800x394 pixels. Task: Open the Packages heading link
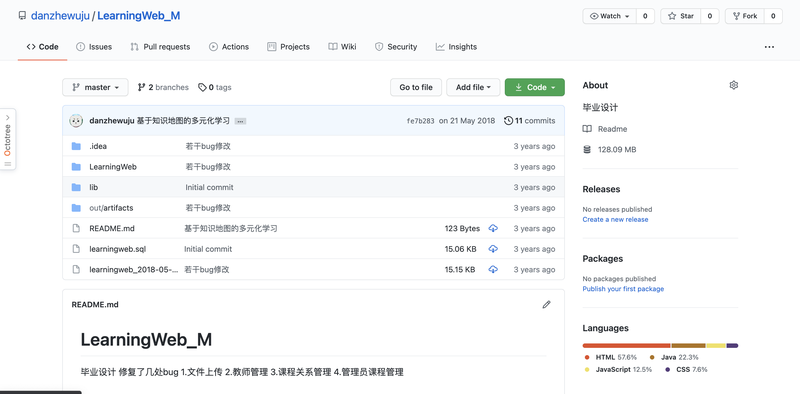[x=603, y=259]
